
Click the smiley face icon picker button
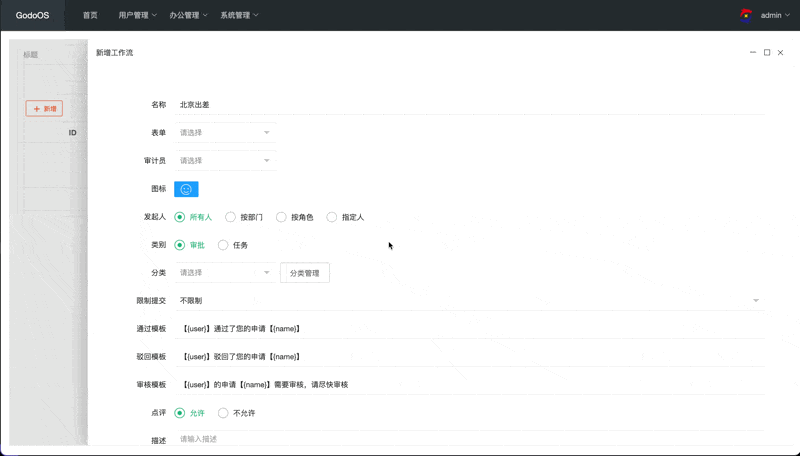[x=186, y=189]
